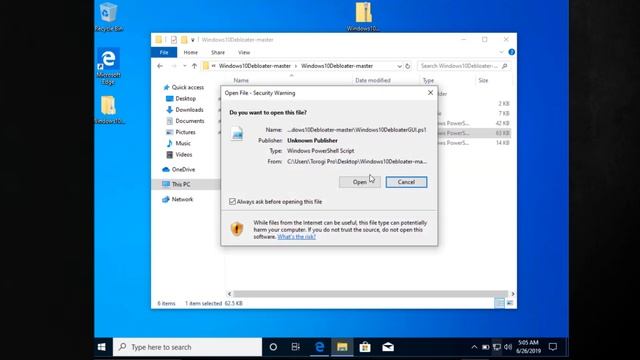
Task: Open the Recycle Bin desktop icon
Action: [109, 17]
